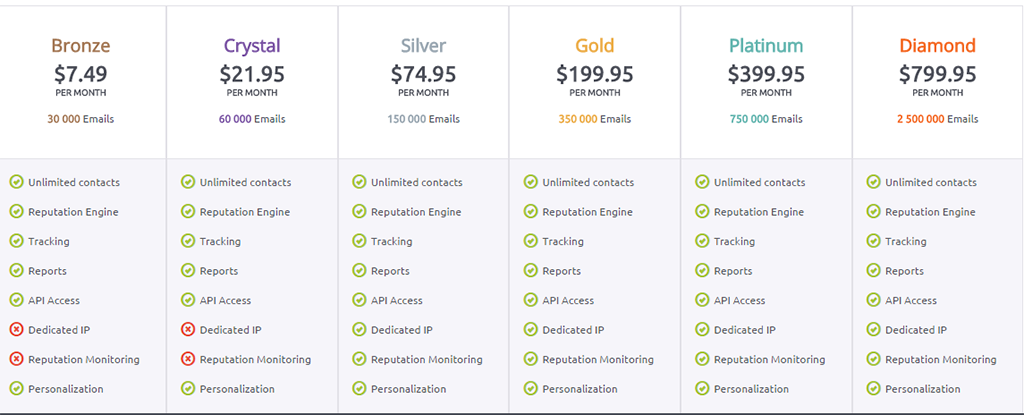Click the Gold $199.95 price
The height and width of the screenshot is (415, 1024).
coord(595,74)
